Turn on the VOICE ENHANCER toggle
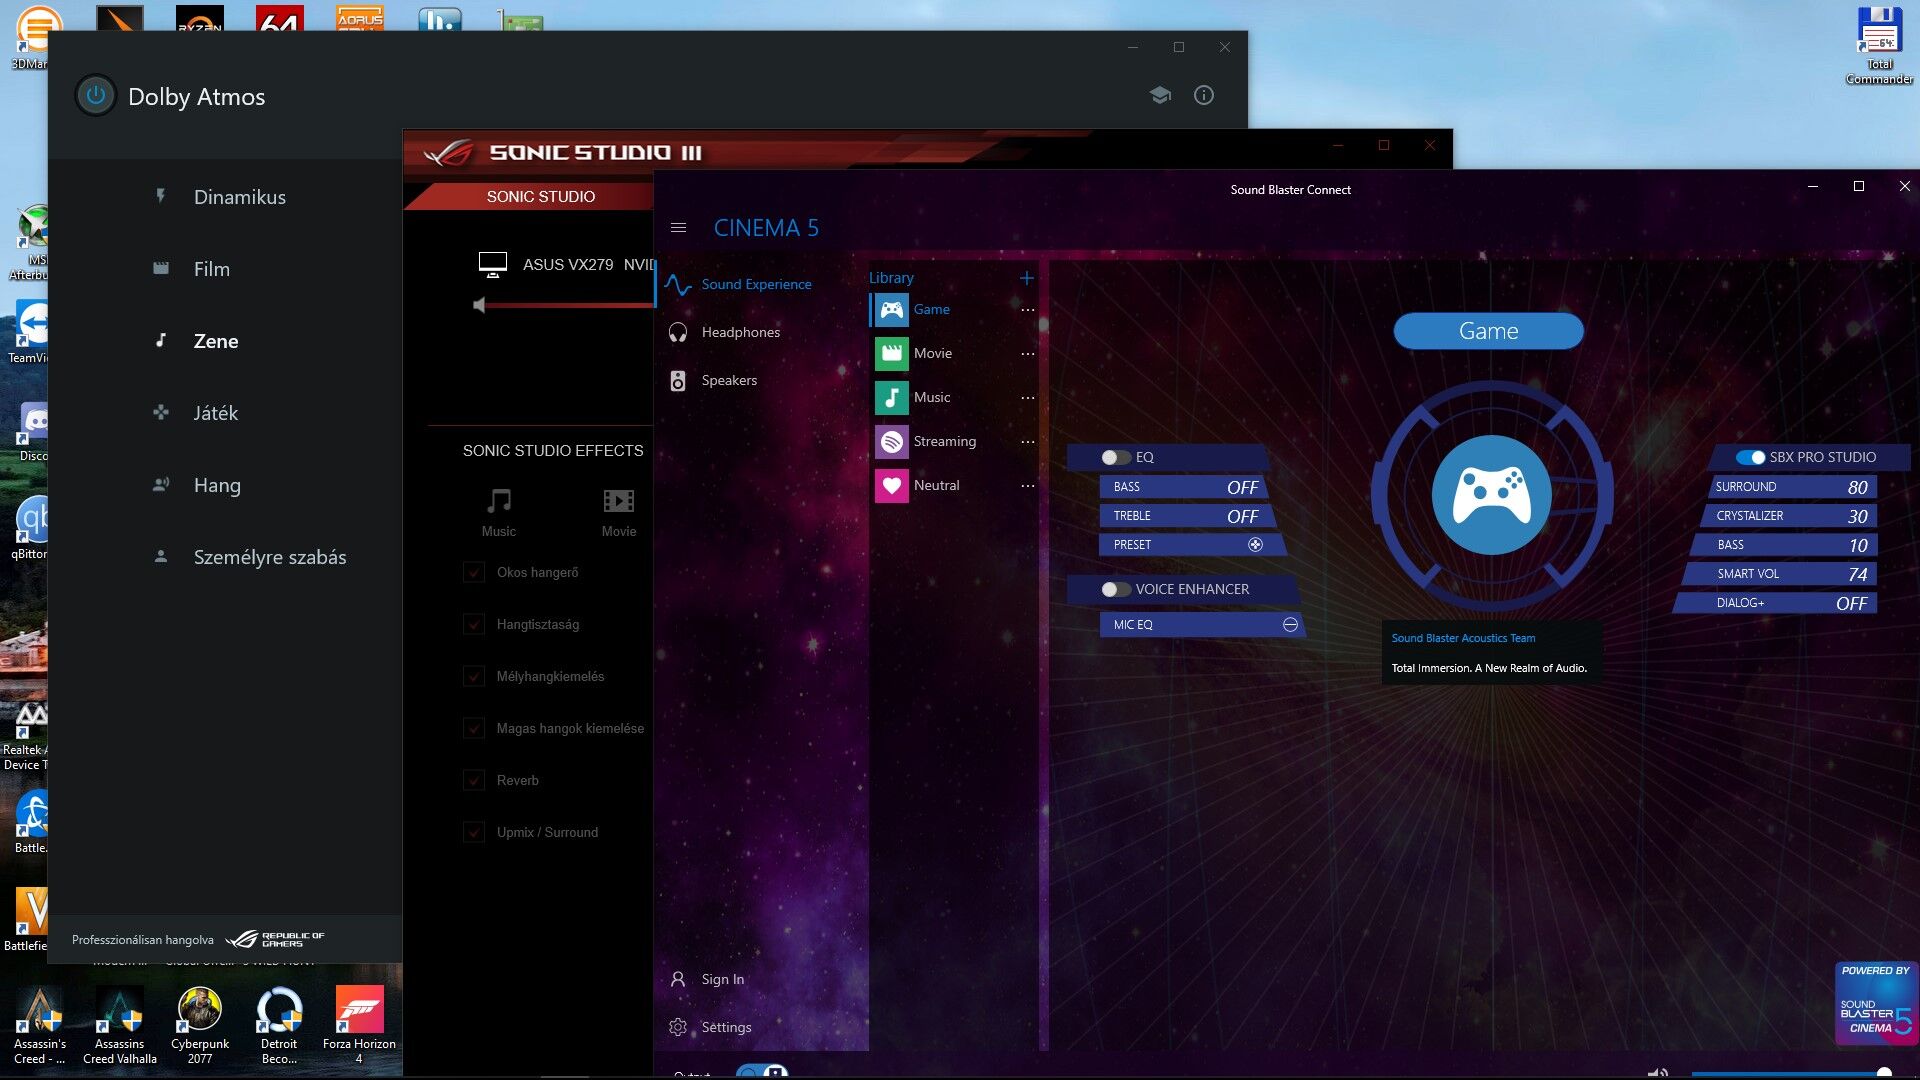This screenshot has width=1920, height=1080. tap(1116, 589)
